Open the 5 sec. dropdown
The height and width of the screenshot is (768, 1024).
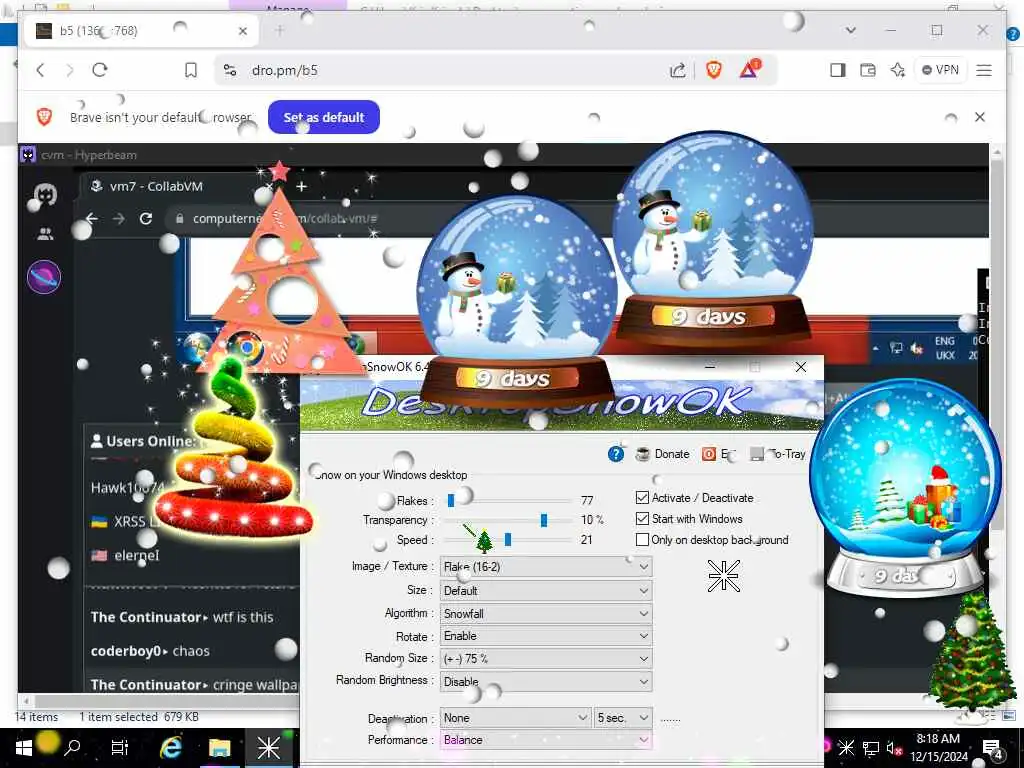(x=623, y=718)
